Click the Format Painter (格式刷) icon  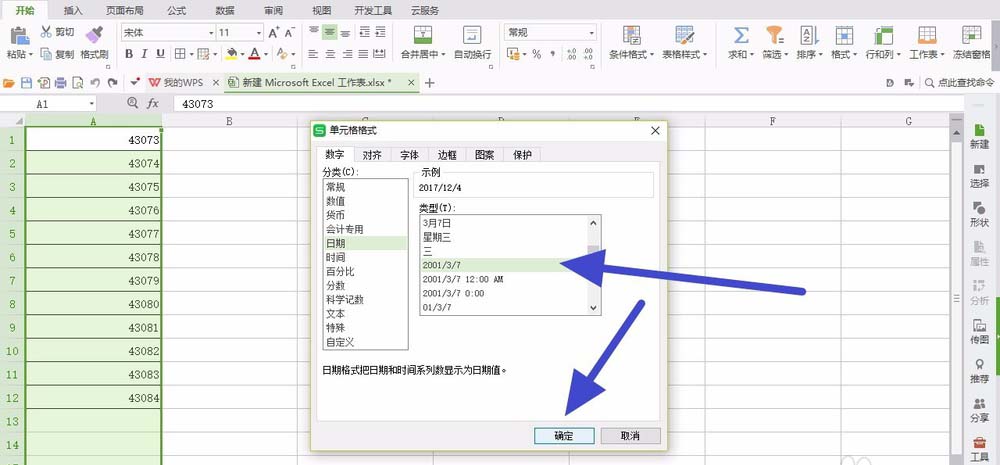94,35
